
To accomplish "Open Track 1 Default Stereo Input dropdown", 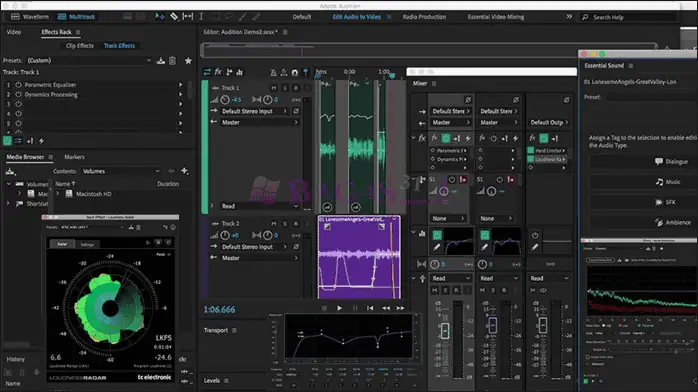I will click(x=254, y=111).
